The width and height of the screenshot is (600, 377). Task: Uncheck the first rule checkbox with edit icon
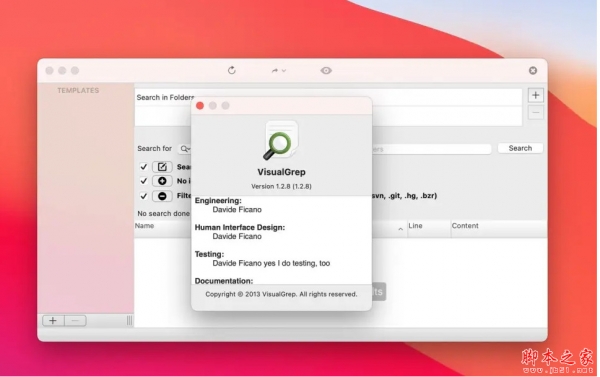tap(143, 167)
